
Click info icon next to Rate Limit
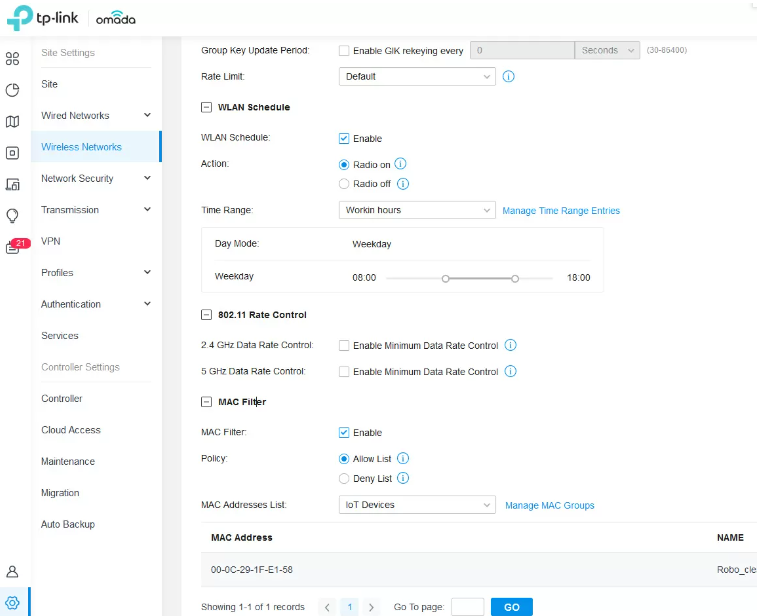(x=508, y=76)
